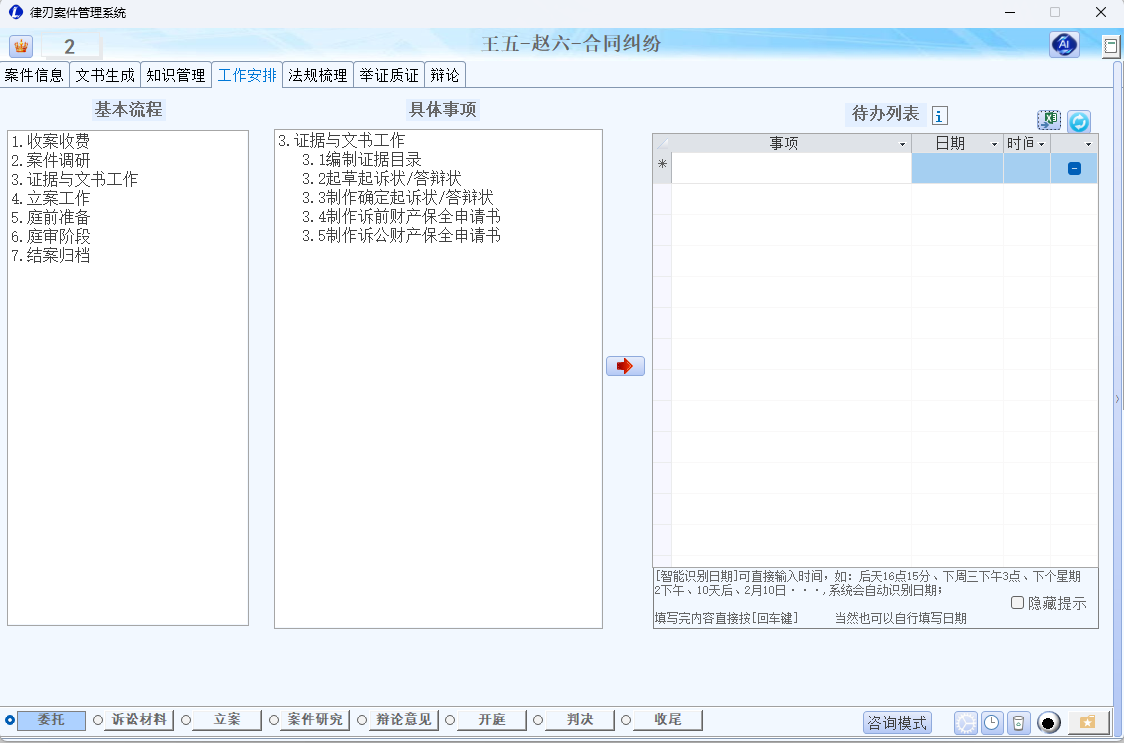Screen dimensions: 1124x743
Task: Open the clock icon in bottom toolbar
Action: (x=991, y=722)
